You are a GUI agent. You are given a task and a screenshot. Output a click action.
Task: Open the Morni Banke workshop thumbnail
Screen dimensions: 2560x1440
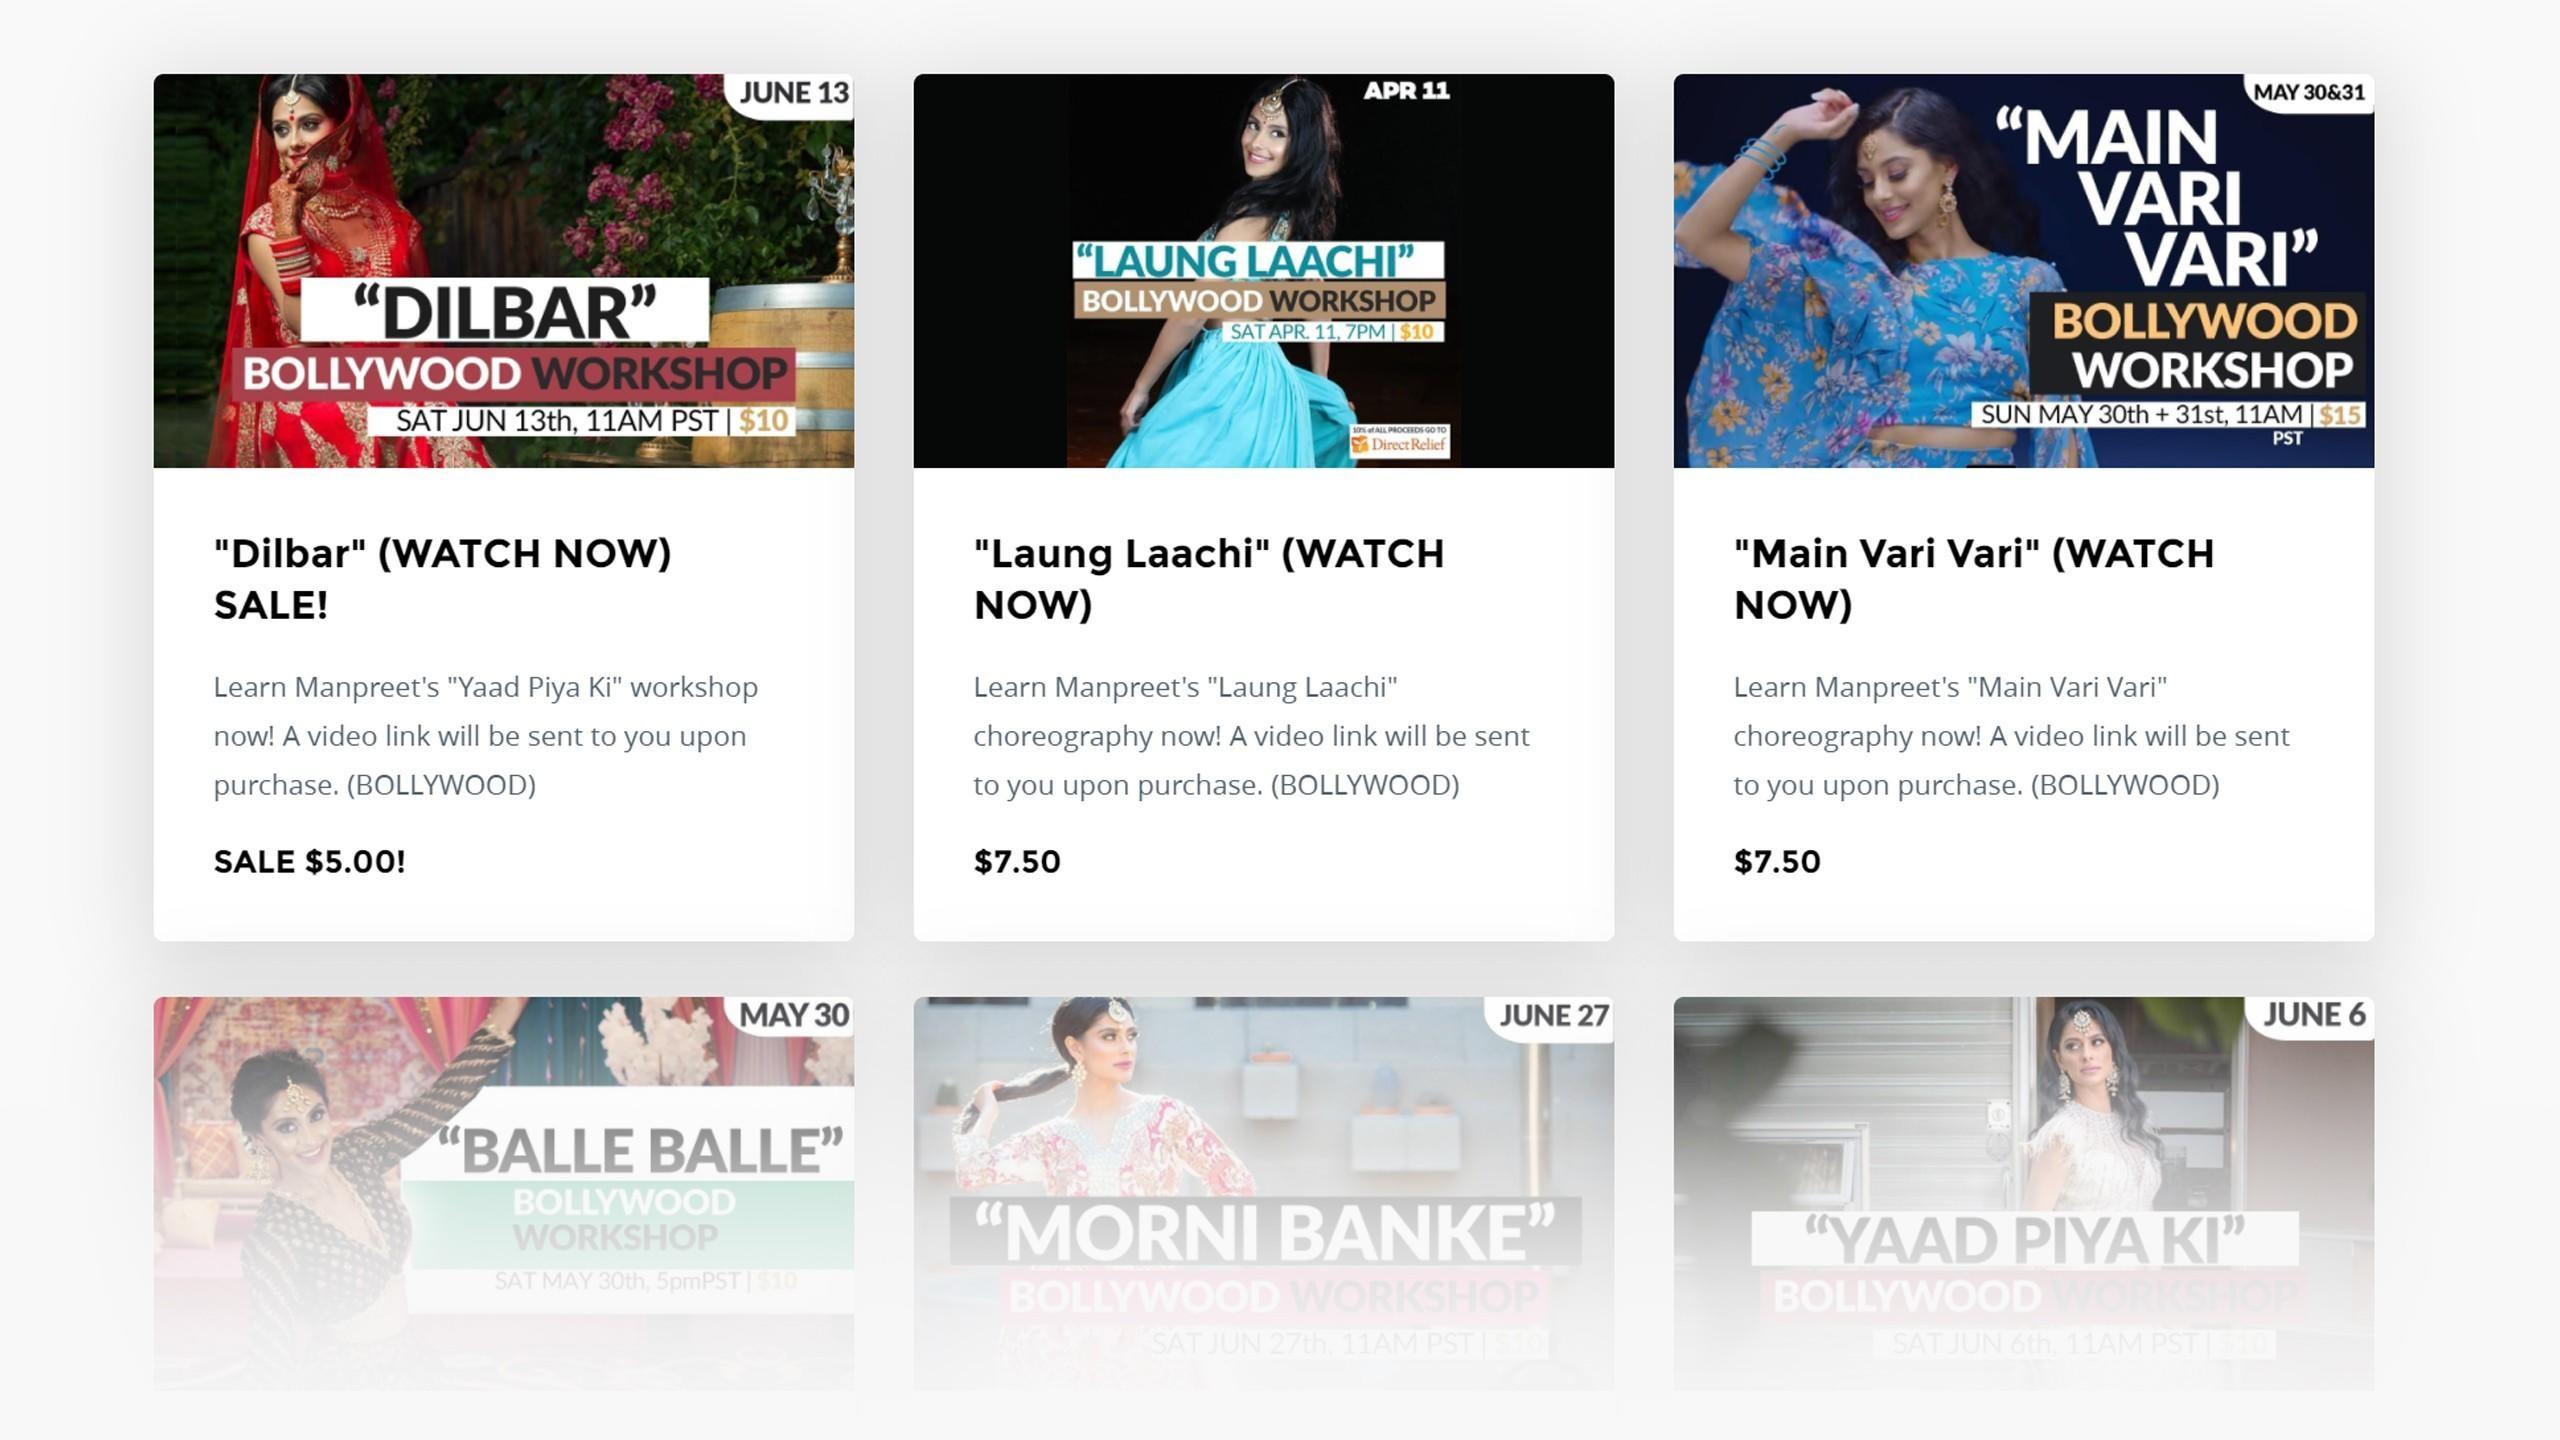(1263, 1193)
